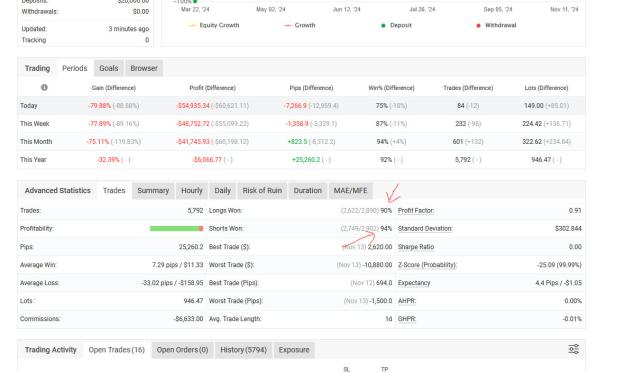This screenshot has height=373, width=625.
Task: Open the Browser tab
Action: (144, 68)
